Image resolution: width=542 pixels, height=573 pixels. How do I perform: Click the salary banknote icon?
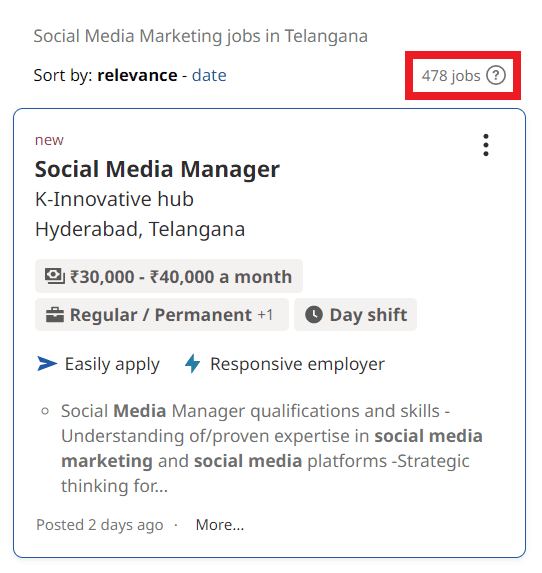tap(55, 276)
